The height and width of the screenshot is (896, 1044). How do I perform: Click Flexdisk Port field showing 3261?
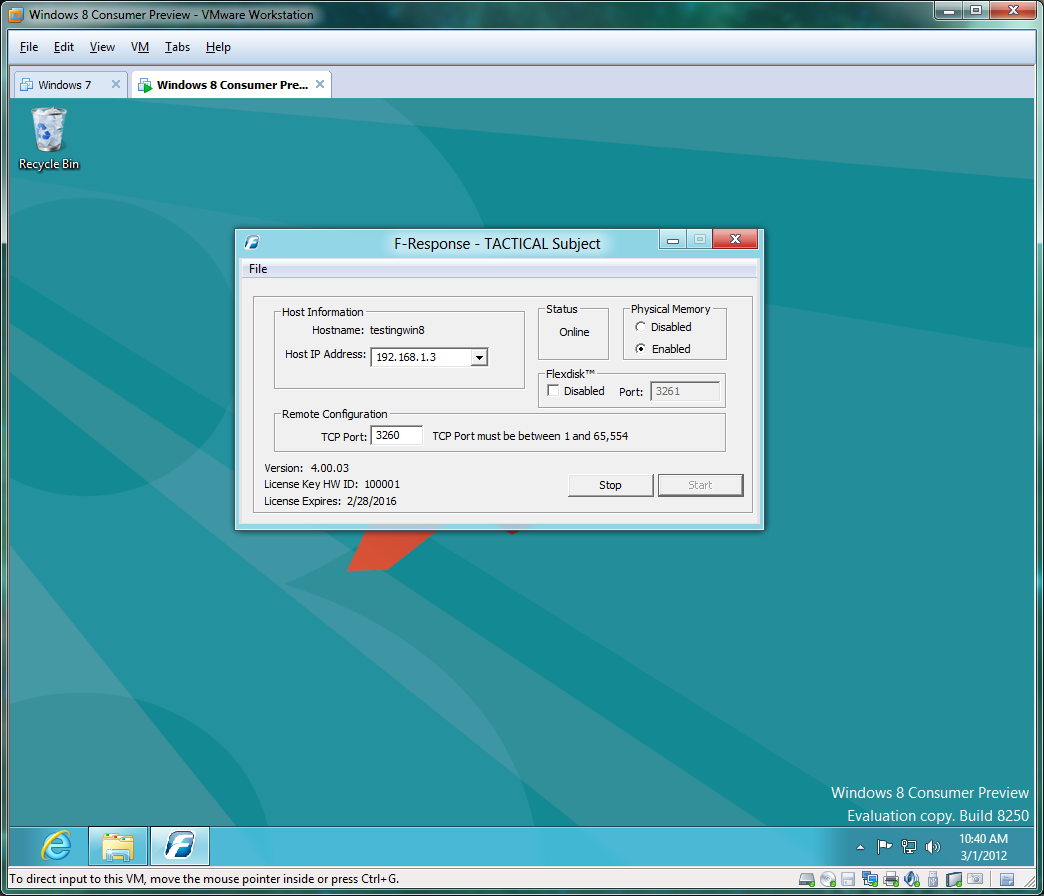tap(685, 391)
